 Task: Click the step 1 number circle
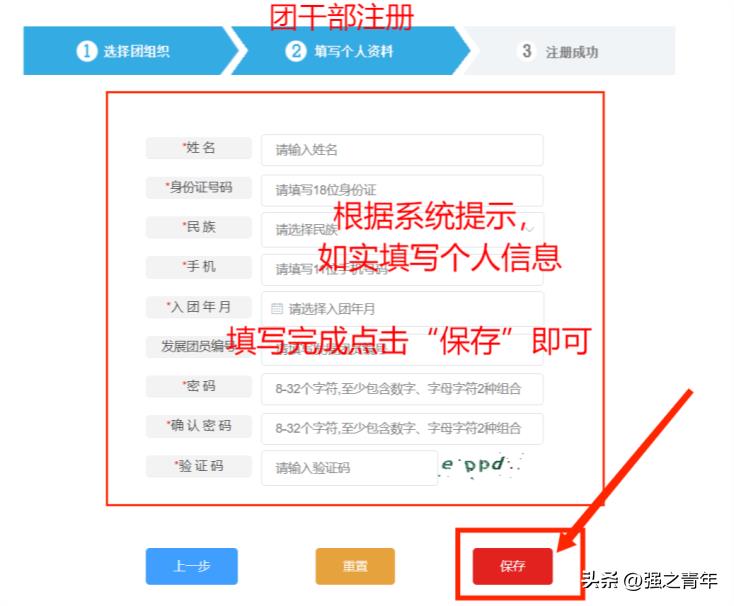[87, 52]
